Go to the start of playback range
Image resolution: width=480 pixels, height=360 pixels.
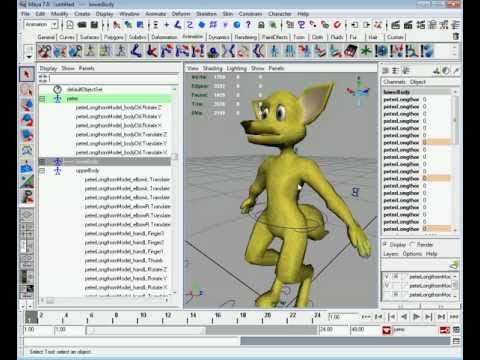coord(367,317)
